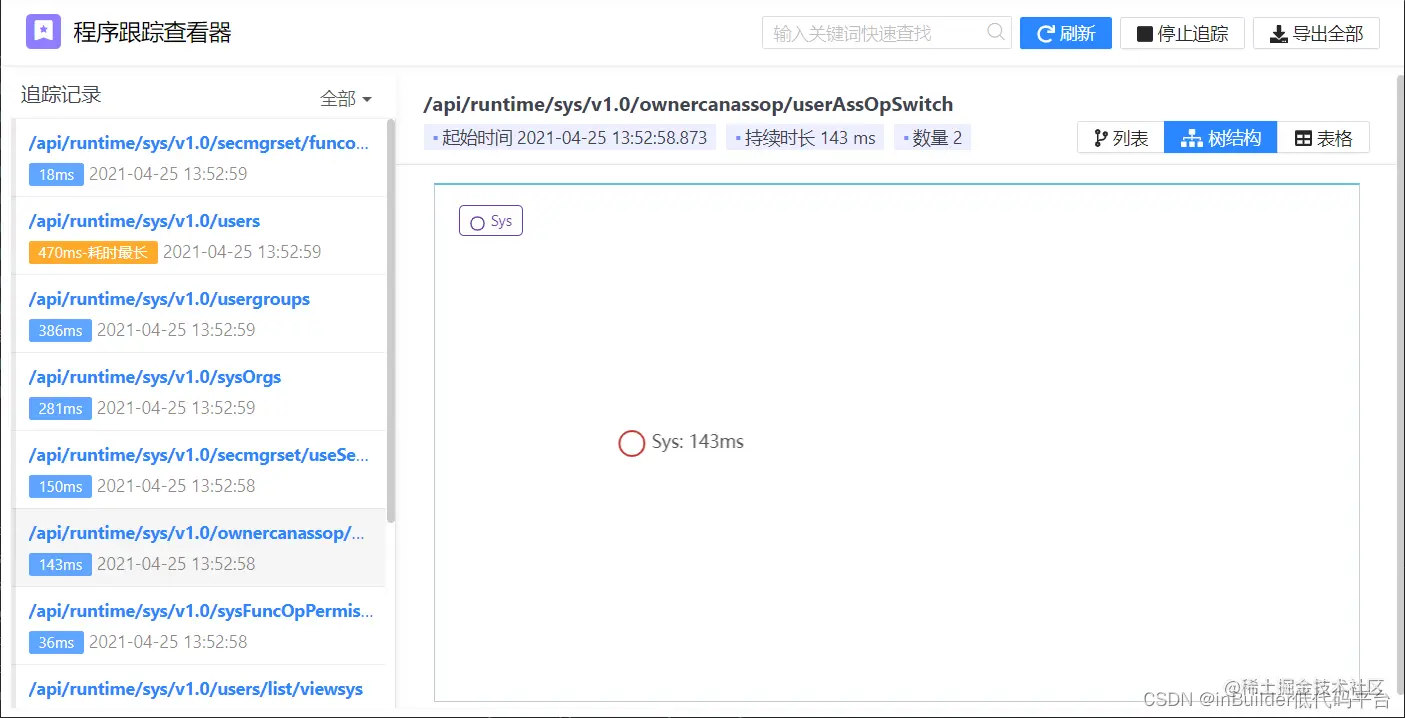Click the 281ms duration badge
1405x718 pixels.
pyautogui.click(x=60, y=408)
